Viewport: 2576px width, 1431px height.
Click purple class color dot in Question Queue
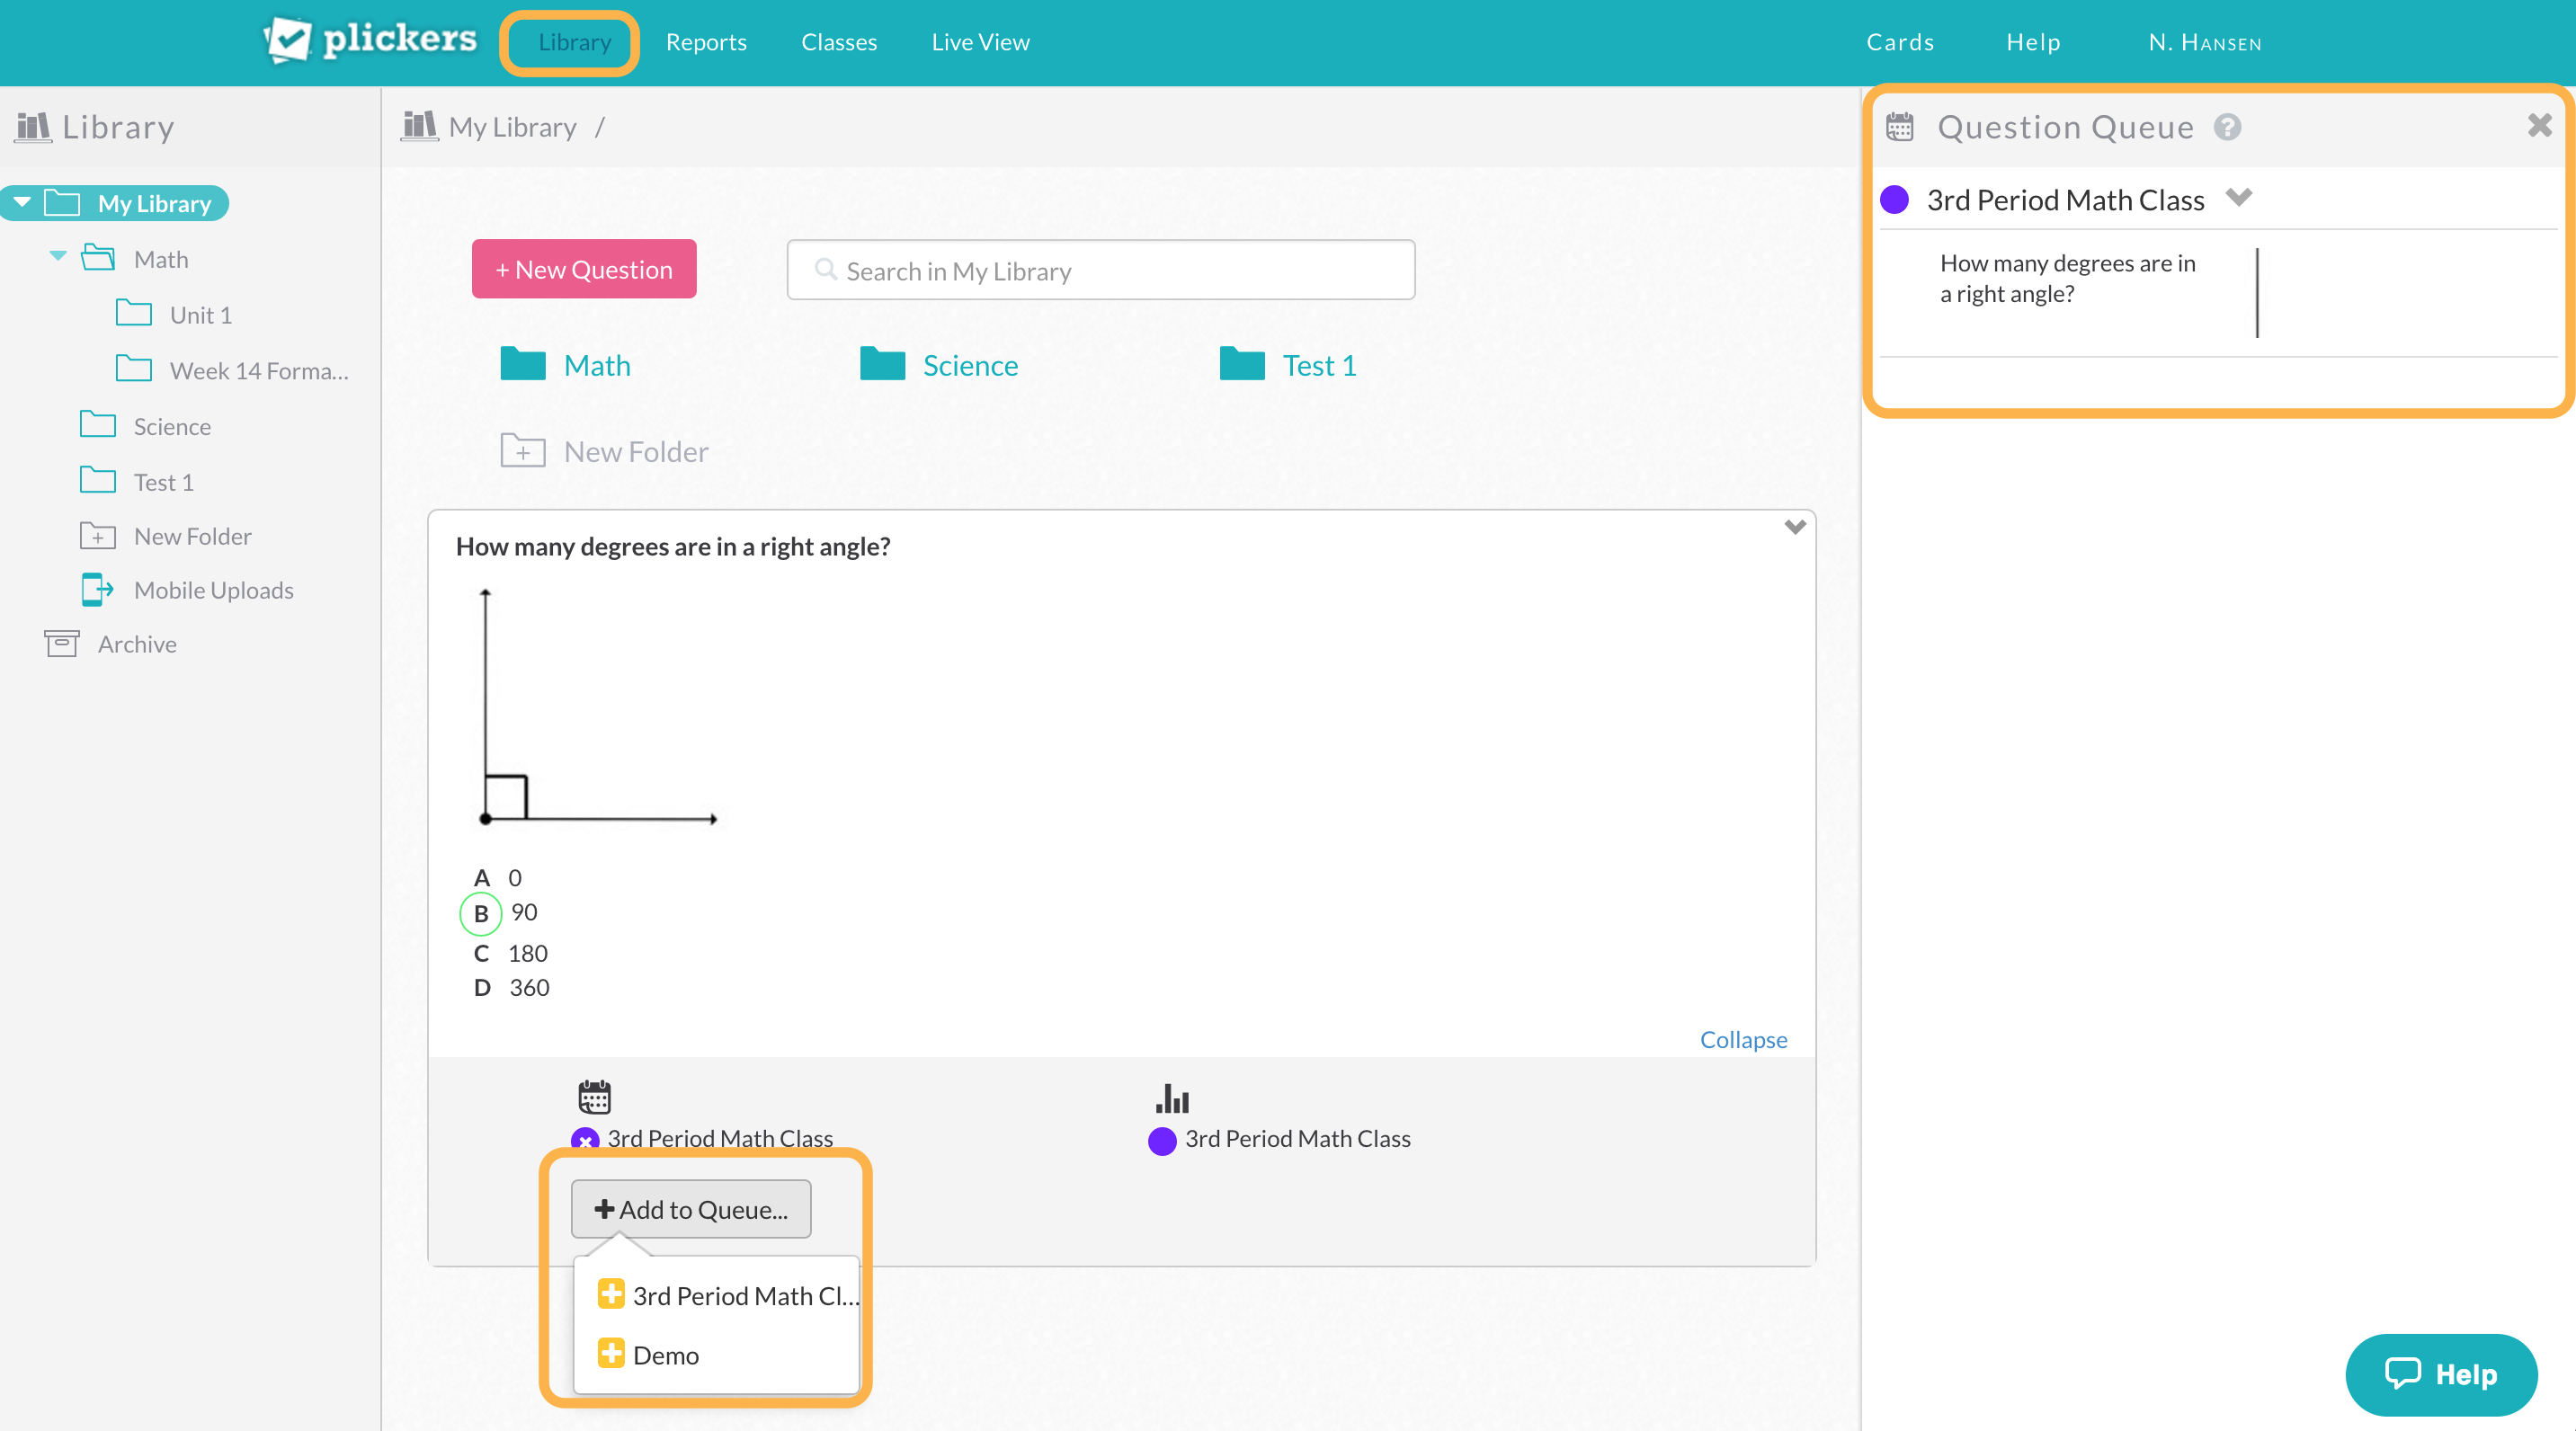[1894, 200]
